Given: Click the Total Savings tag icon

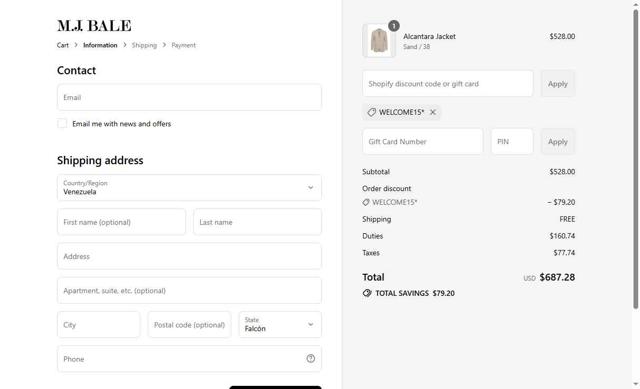Looking at the screenshot, I should pos(367,293).
